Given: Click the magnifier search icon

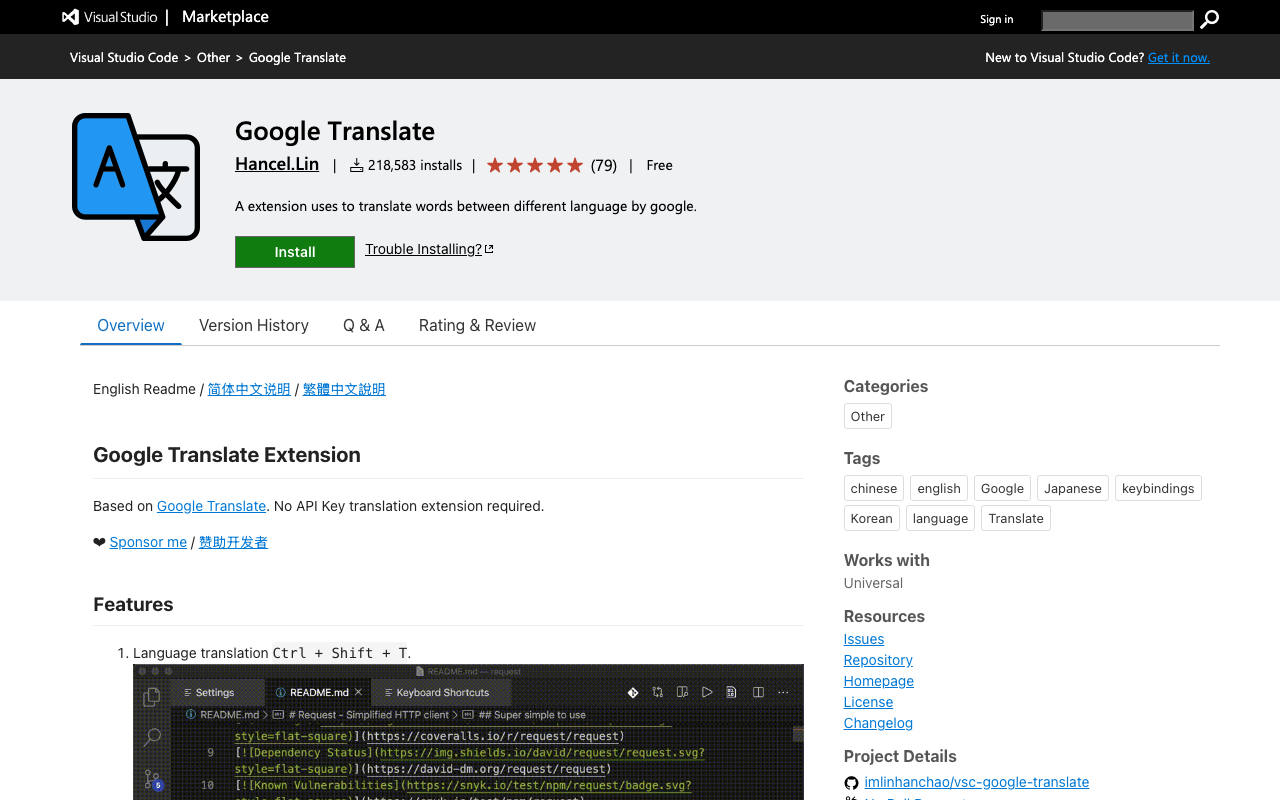Looking at the screenshot, I should pyautogui.click(x=1210, y=19).
